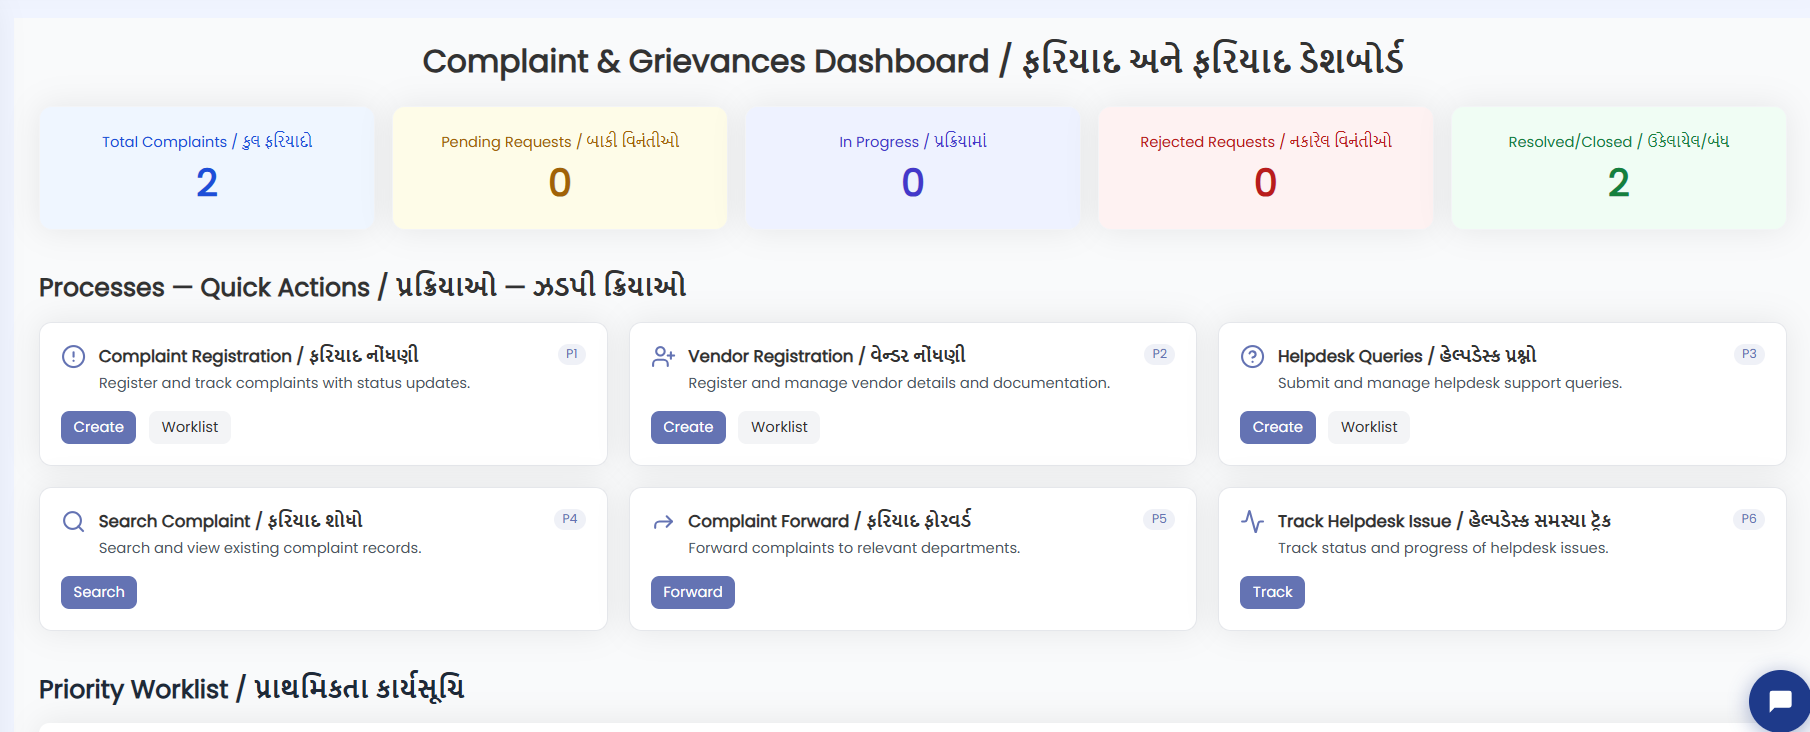Image resolution: width=1810 pixels, height=732 pixels.
Task: Click 'Register and manage vendor details and documentation.'
Action: click(x=899, y=383)
